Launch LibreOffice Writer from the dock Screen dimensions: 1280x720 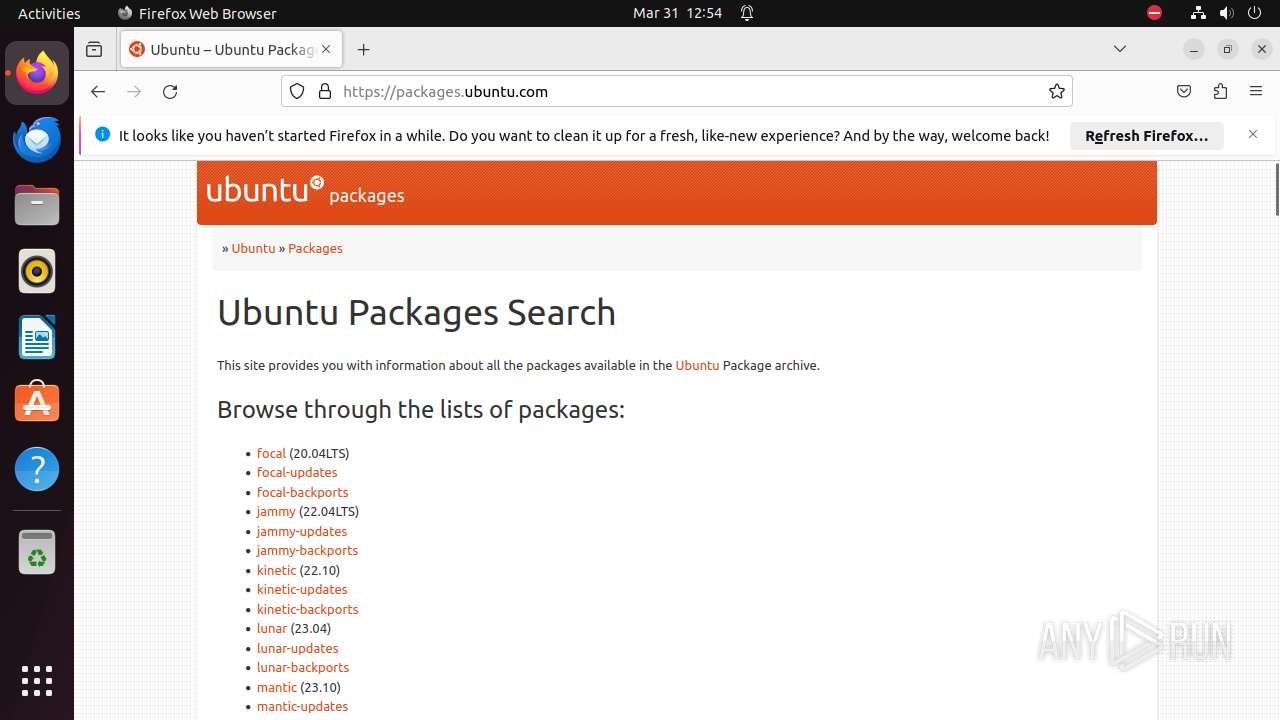pyautogui.click(x=37, y=337)
